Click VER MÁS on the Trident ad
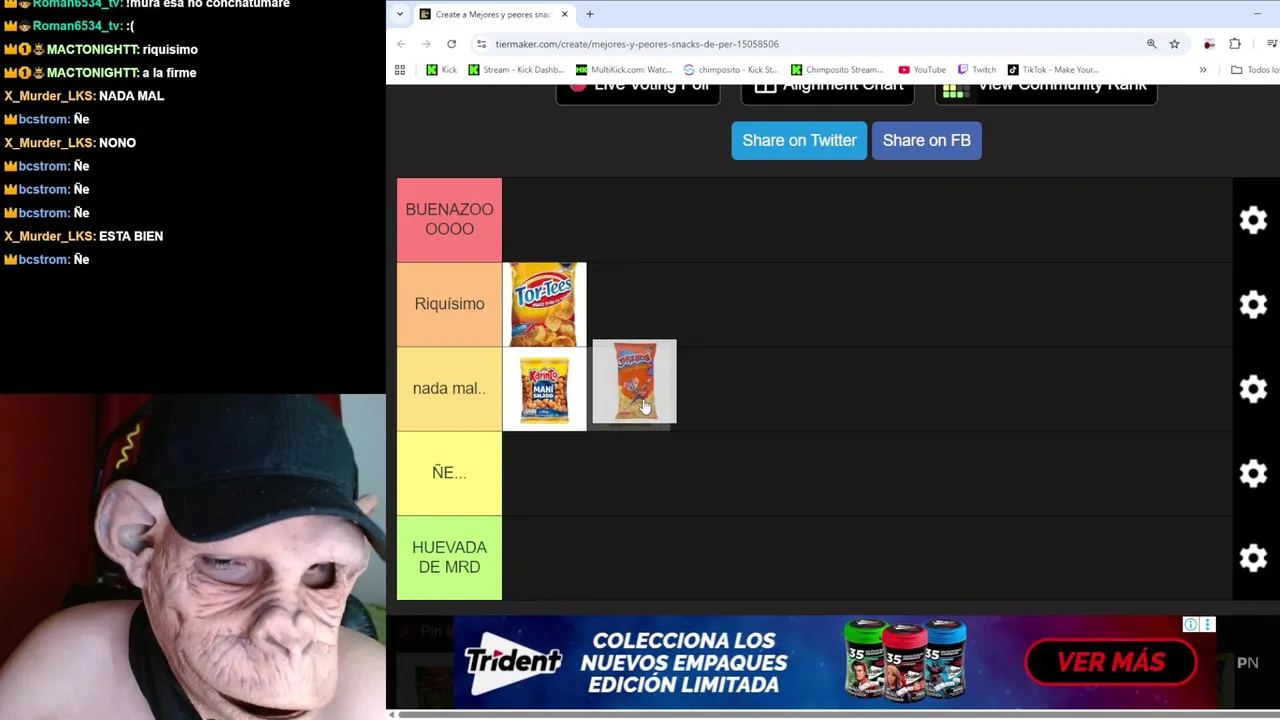This screenshot has width=1280, height=720. point(1111,662)
